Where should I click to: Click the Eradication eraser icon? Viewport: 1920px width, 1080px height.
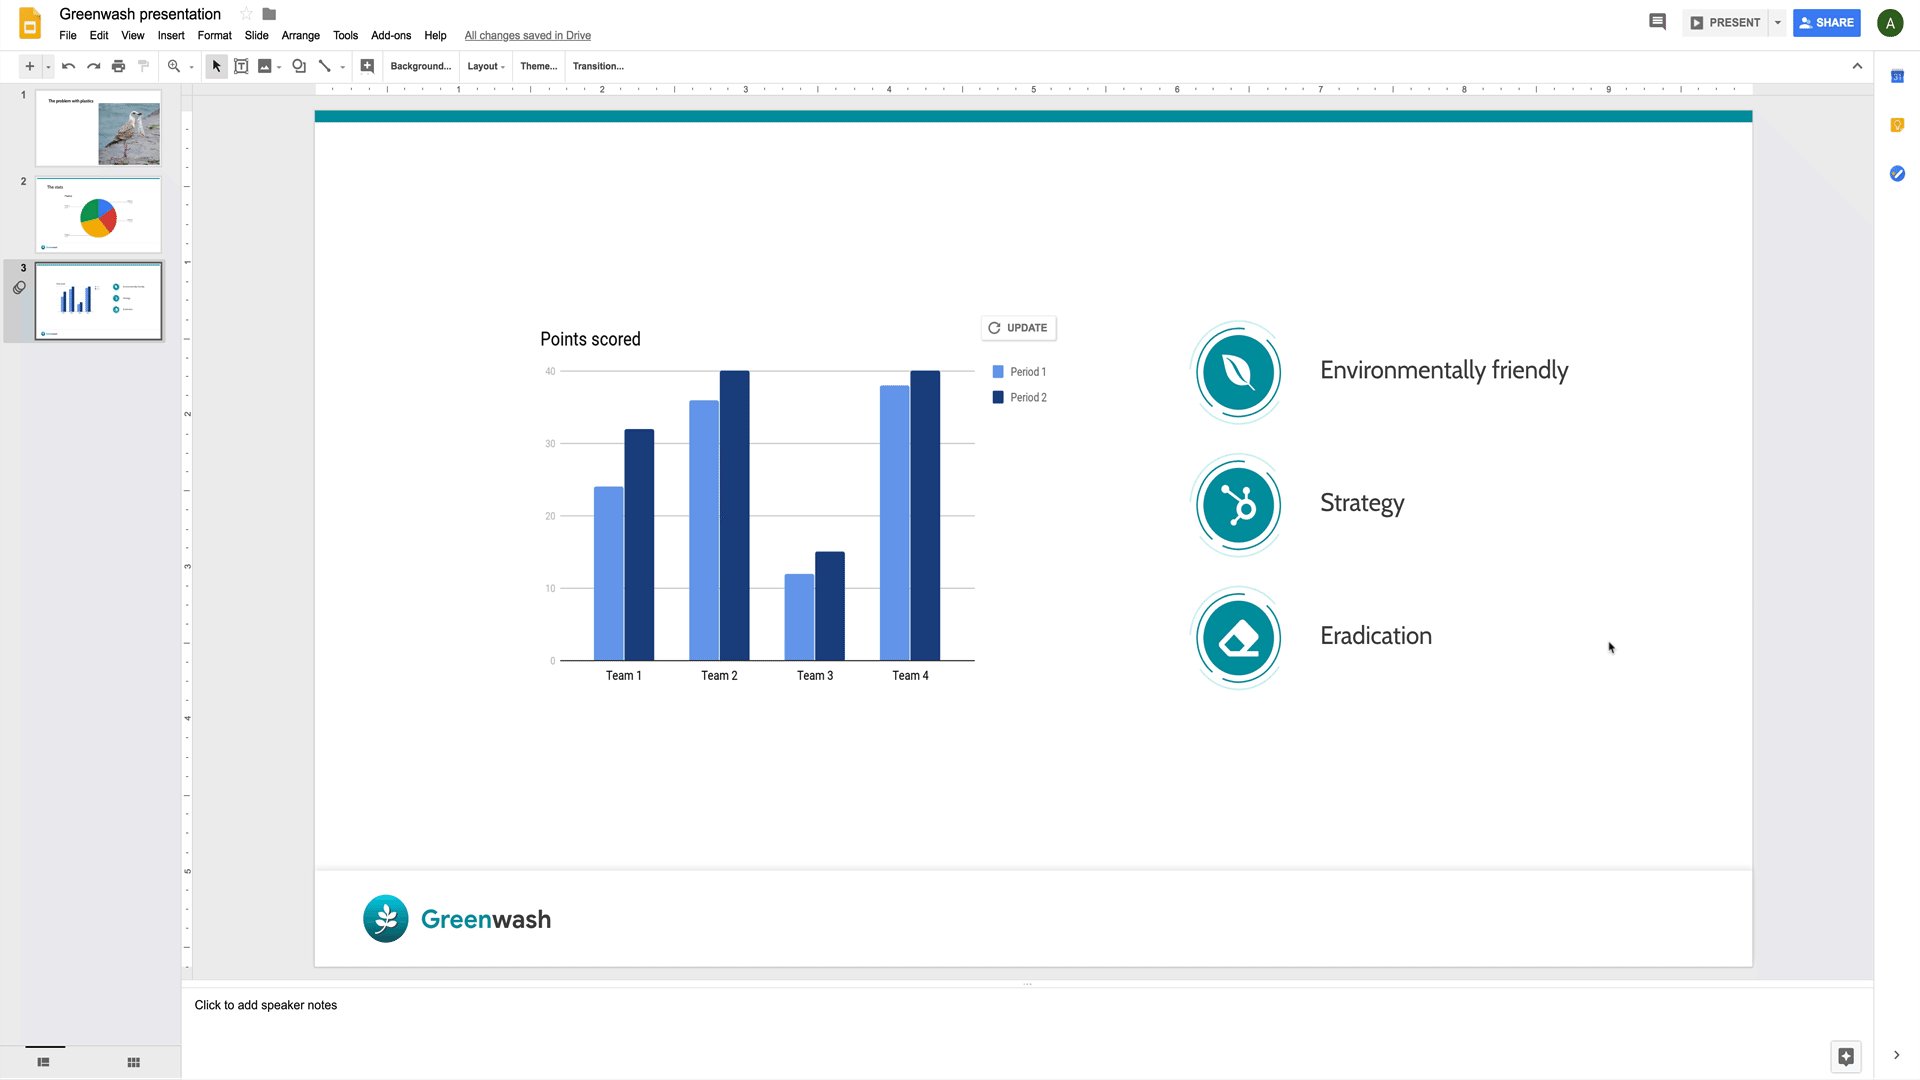(x=1238, y=638)
